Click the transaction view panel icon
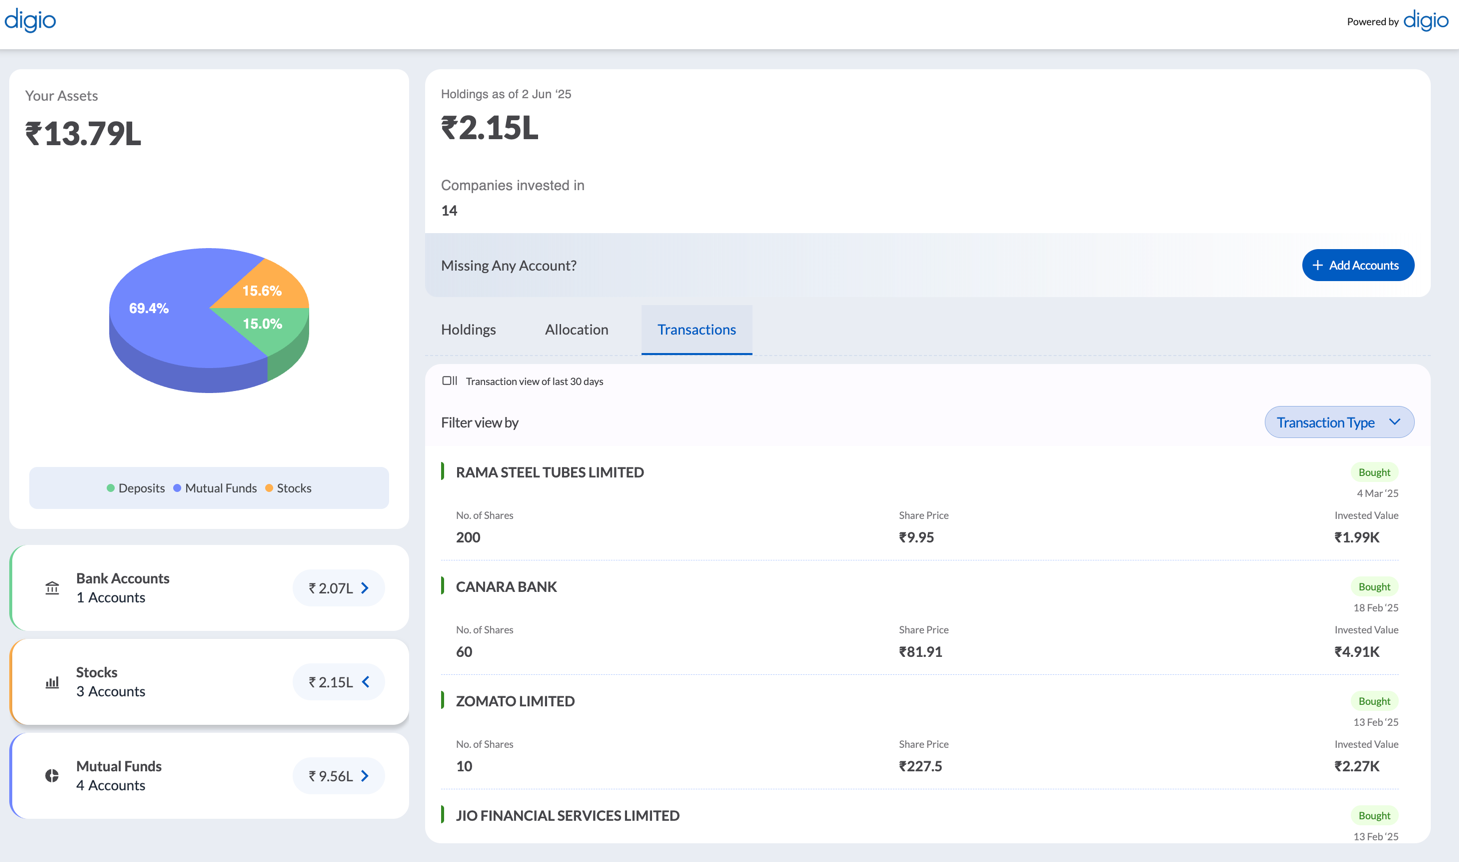1459x862 pixels. tap(450, 381)
